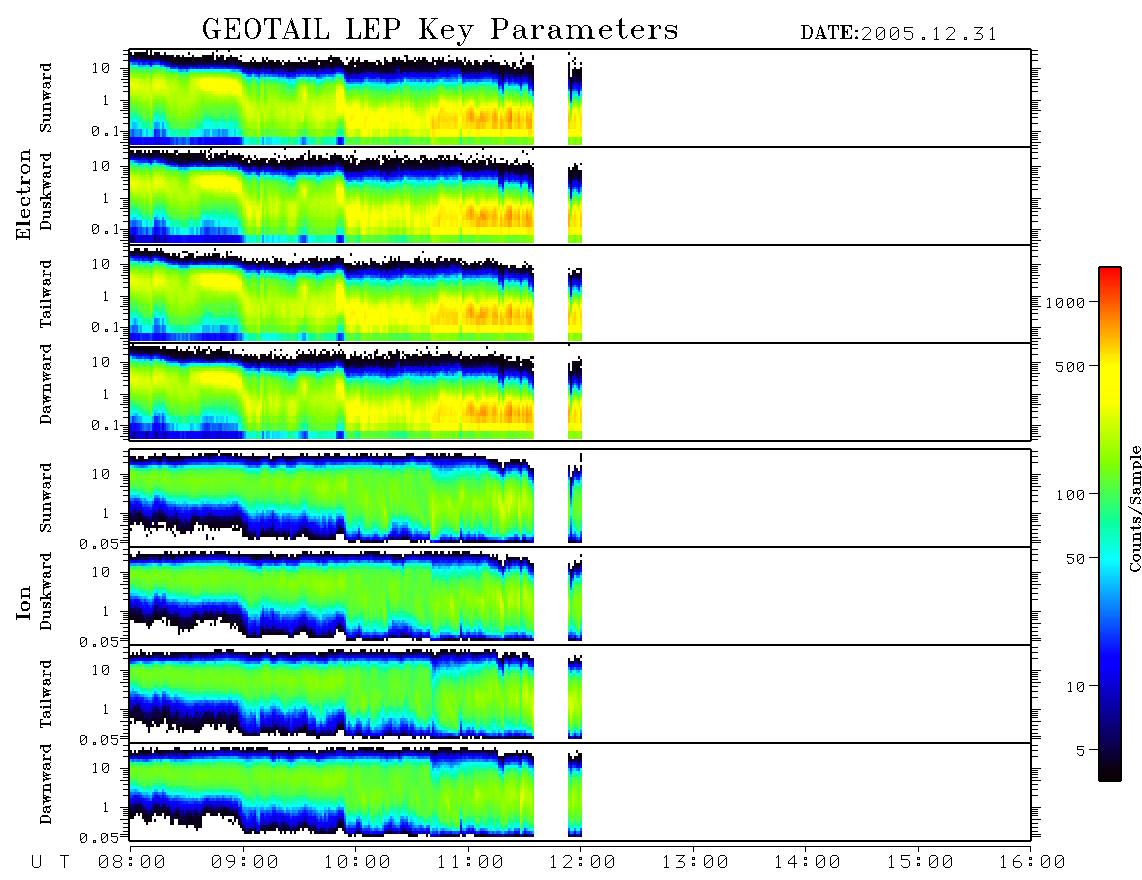Screen dimensions: 1142x880
Task: Click the Ion "Duskward" panel label
Action: tap(46, 592)
